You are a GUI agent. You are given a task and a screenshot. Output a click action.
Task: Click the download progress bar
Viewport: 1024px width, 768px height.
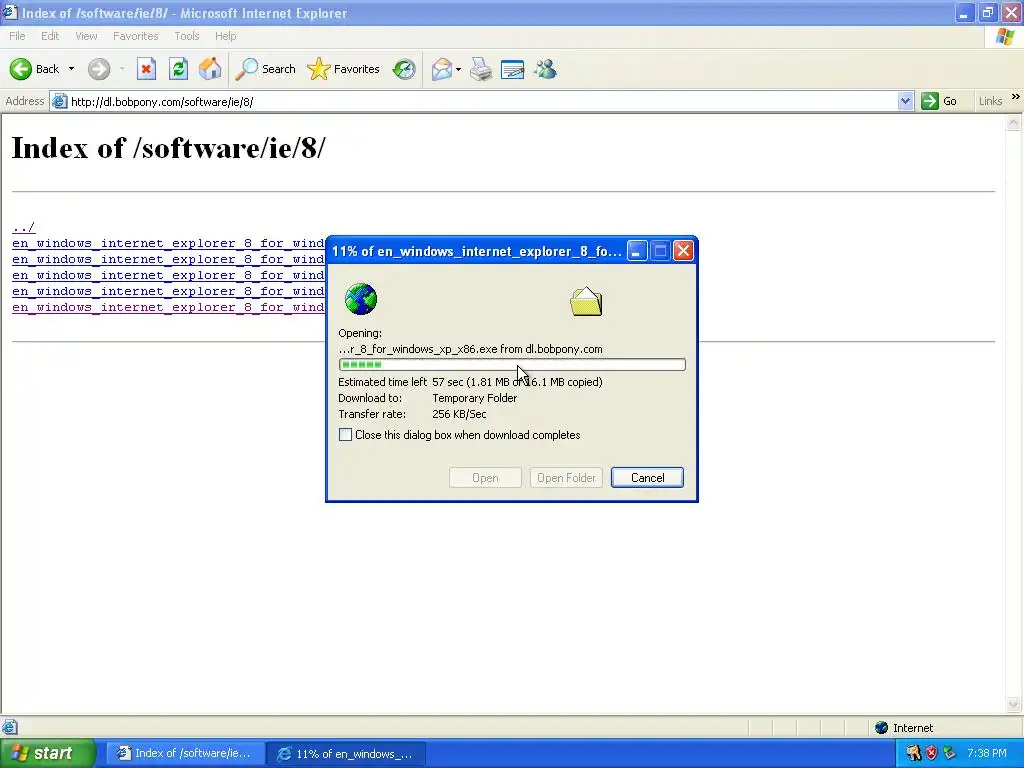[512, 364]
